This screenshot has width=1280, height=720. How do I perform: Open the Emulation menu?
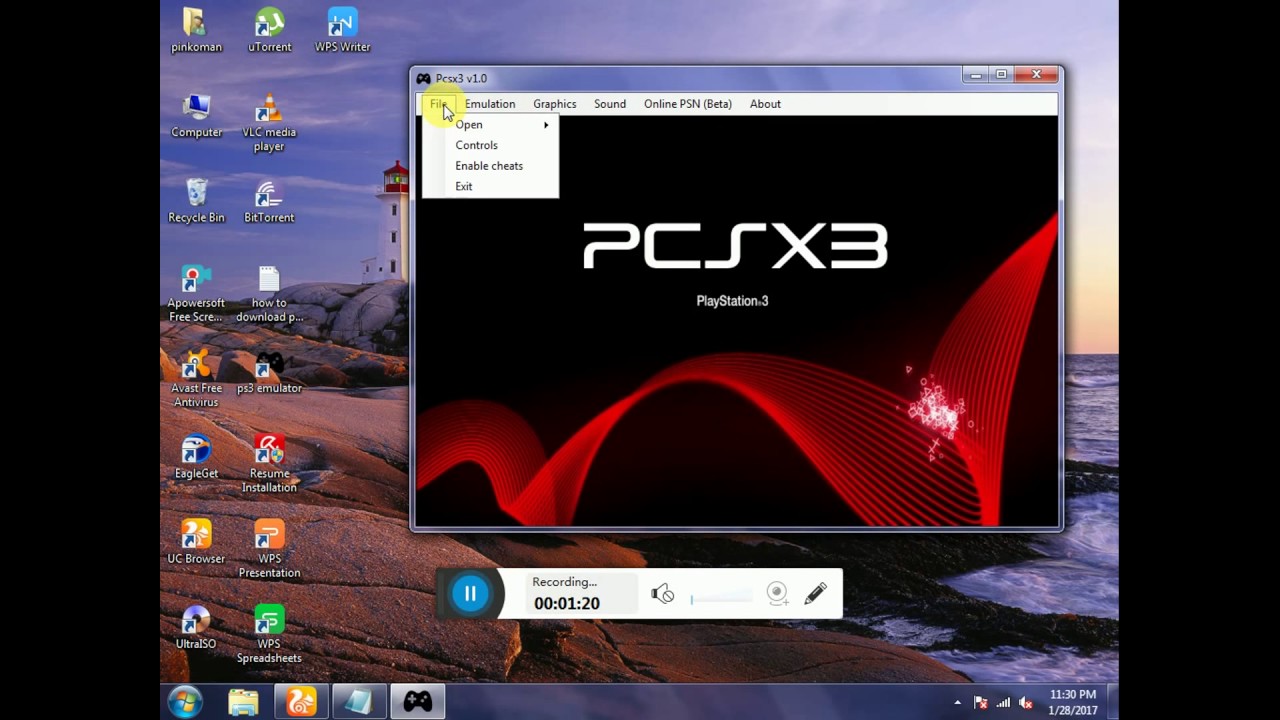click(x=490, y=104)
